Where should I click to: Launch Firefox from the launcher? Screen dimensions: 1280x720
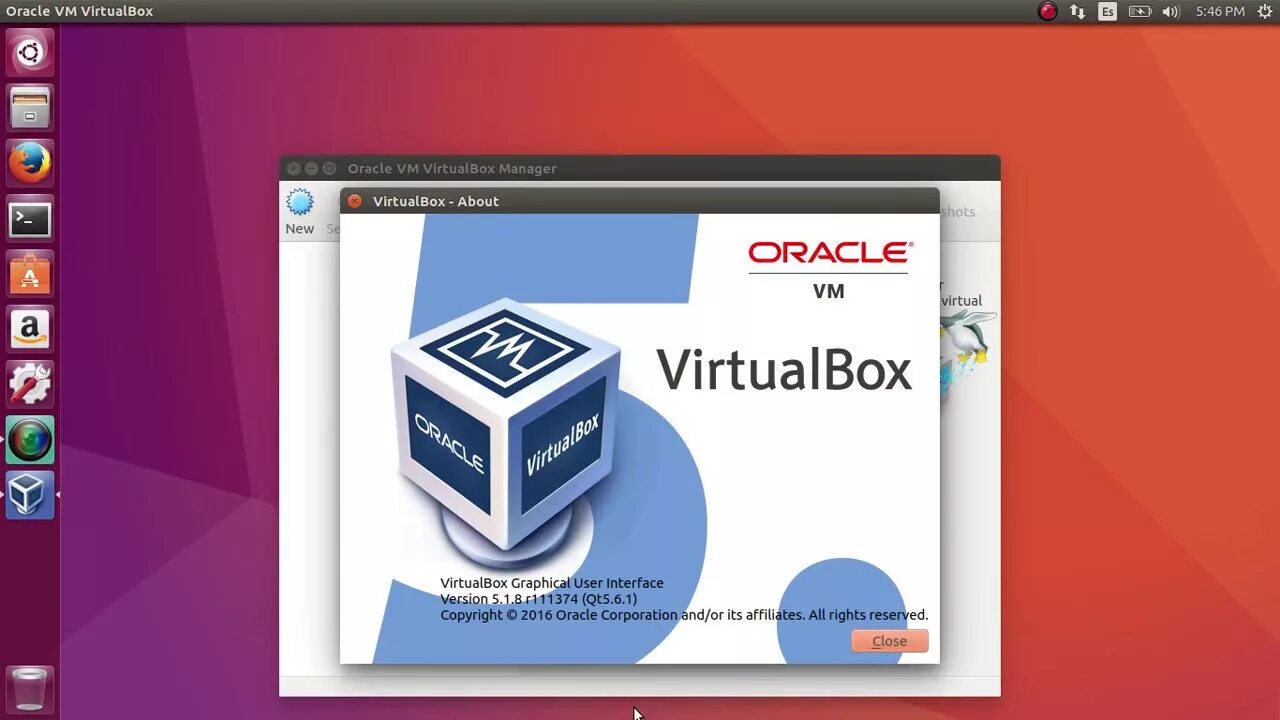coord(30,163)
